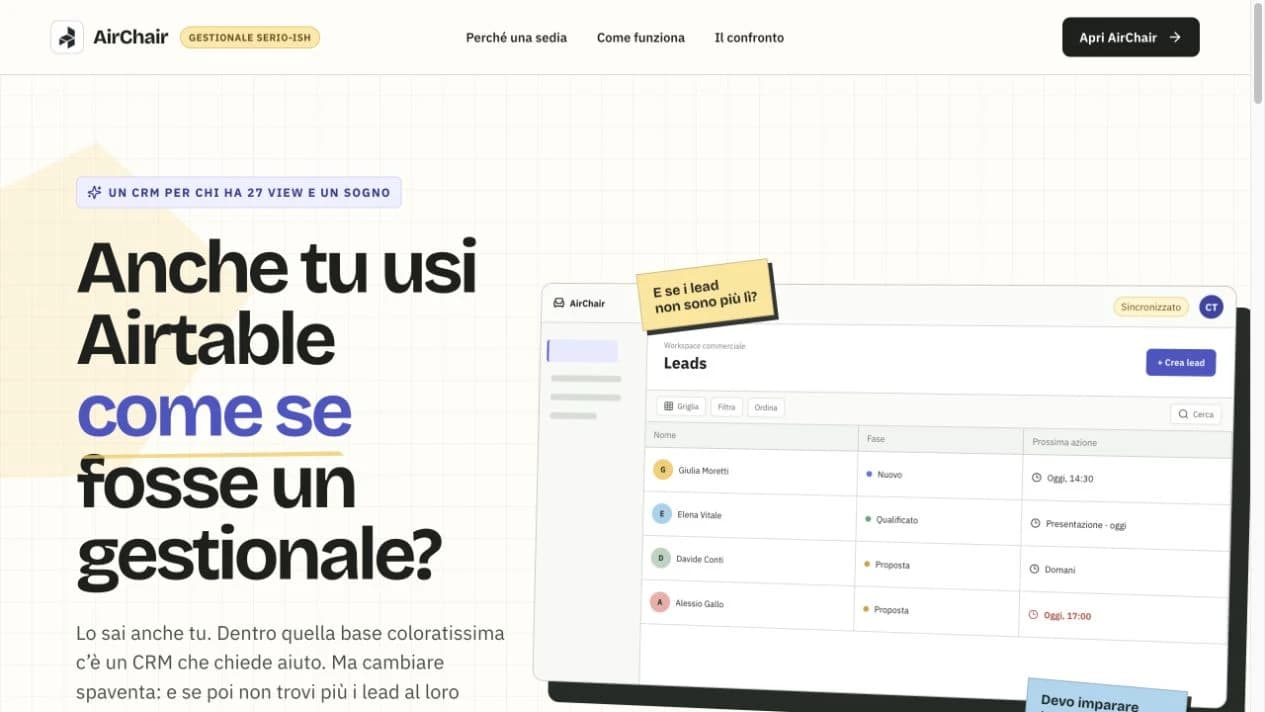This screenshot has height=712, width=1265.
Task: Switch to Griglia view
Action: coord(681,407)
